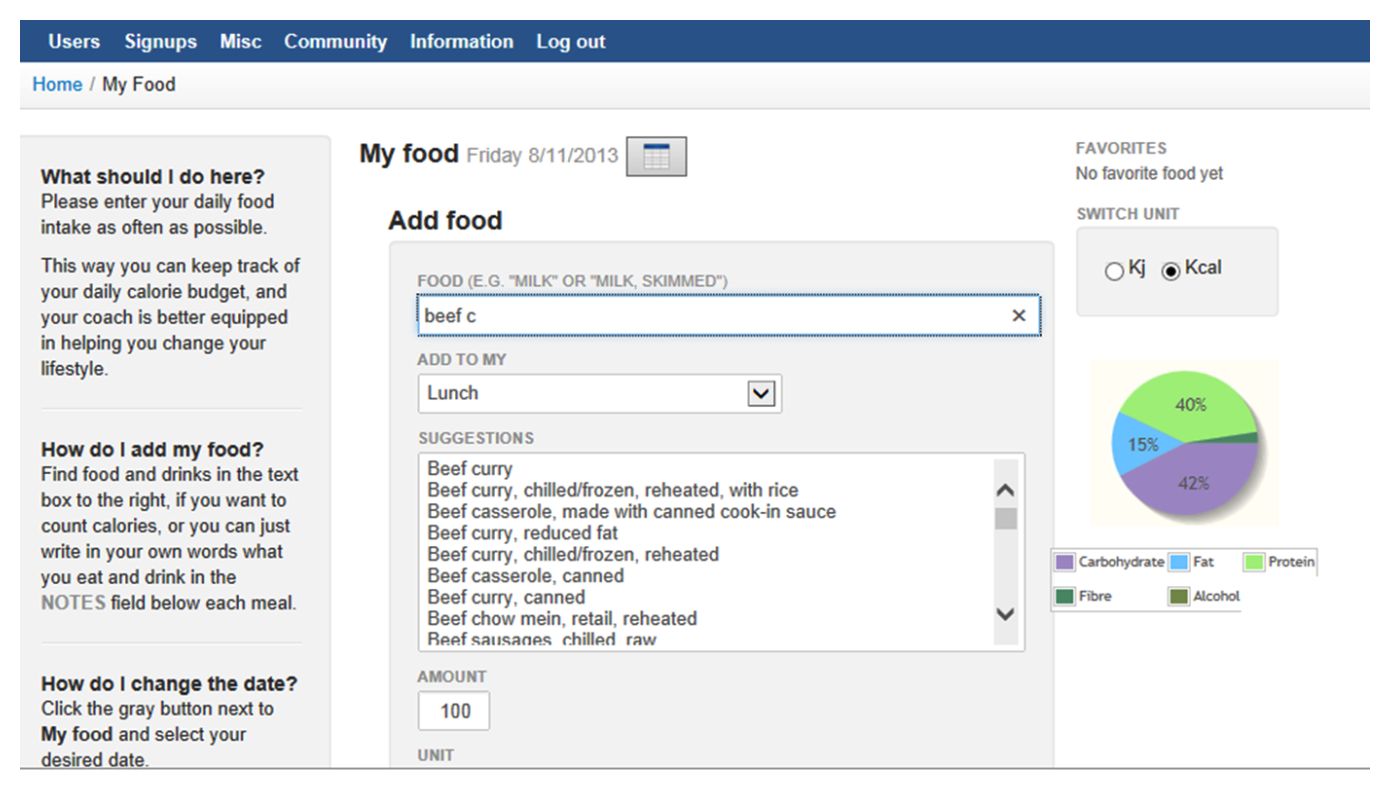Choose "Beef casserole, canned" suggestion
This screenshot has height=790, width=1390.
(x=525, y=576)
